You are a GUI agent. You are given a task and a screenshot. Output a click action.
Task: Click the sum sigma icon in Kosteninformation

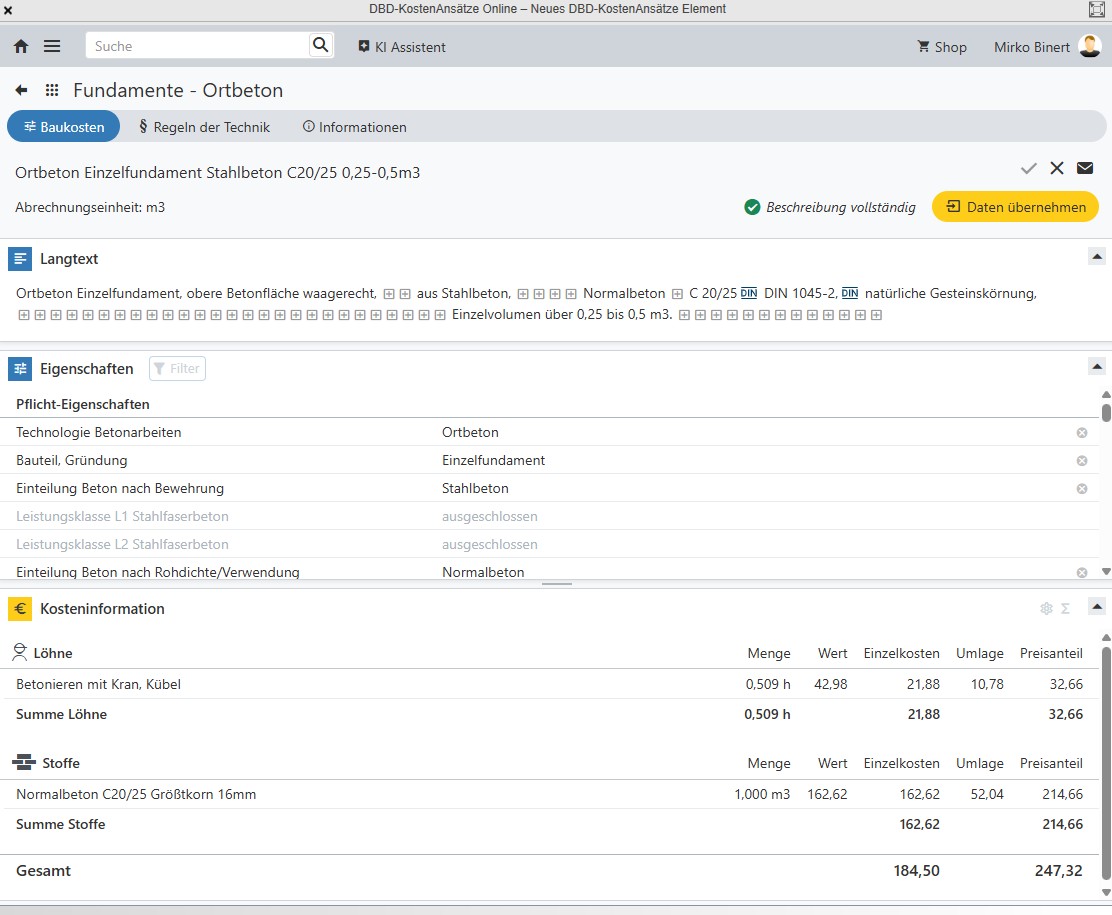(x=1066, y=608)
